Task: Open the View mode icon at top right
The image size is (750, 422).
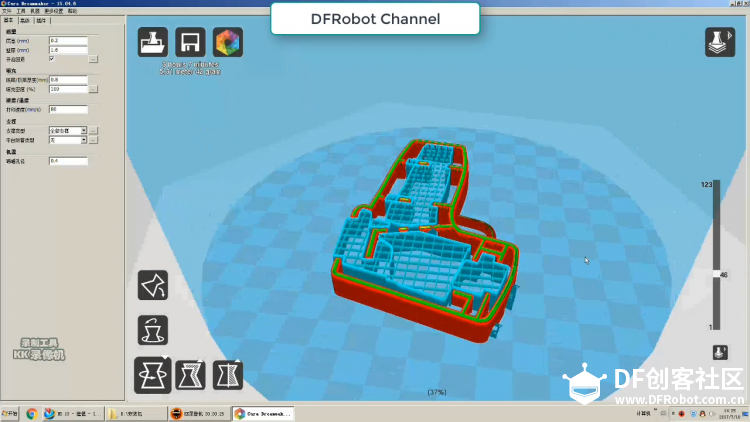Action: (720, 42)
